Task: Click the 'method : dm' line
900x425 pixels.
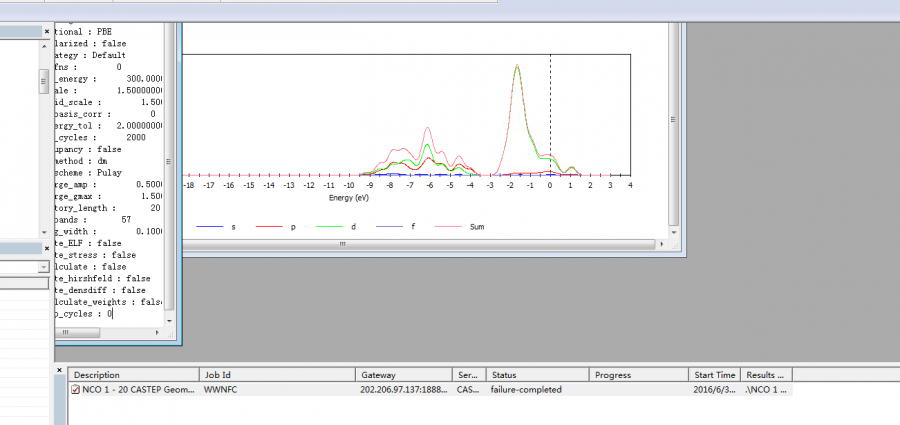Action: click(x=82, y=161)
